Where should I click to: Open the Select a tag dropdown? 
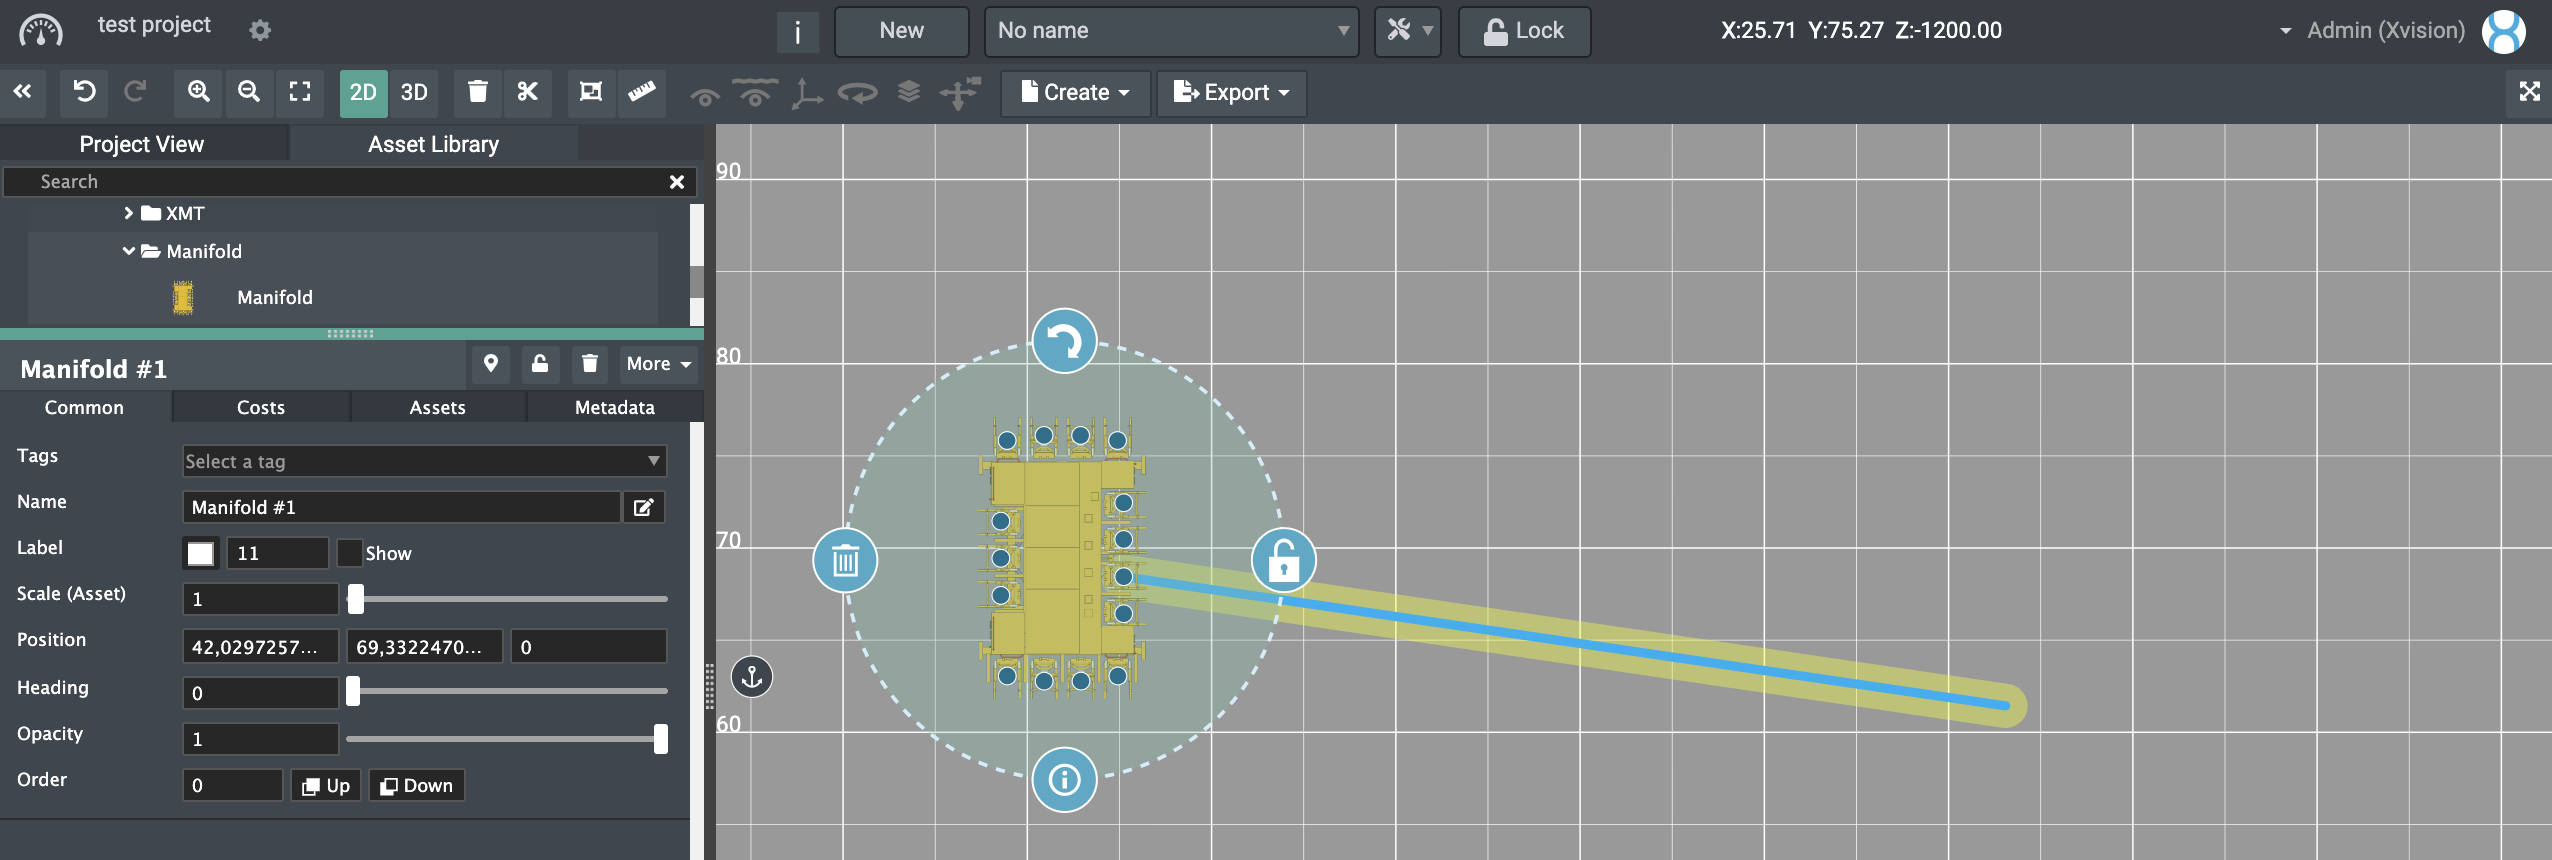[424, 461]
